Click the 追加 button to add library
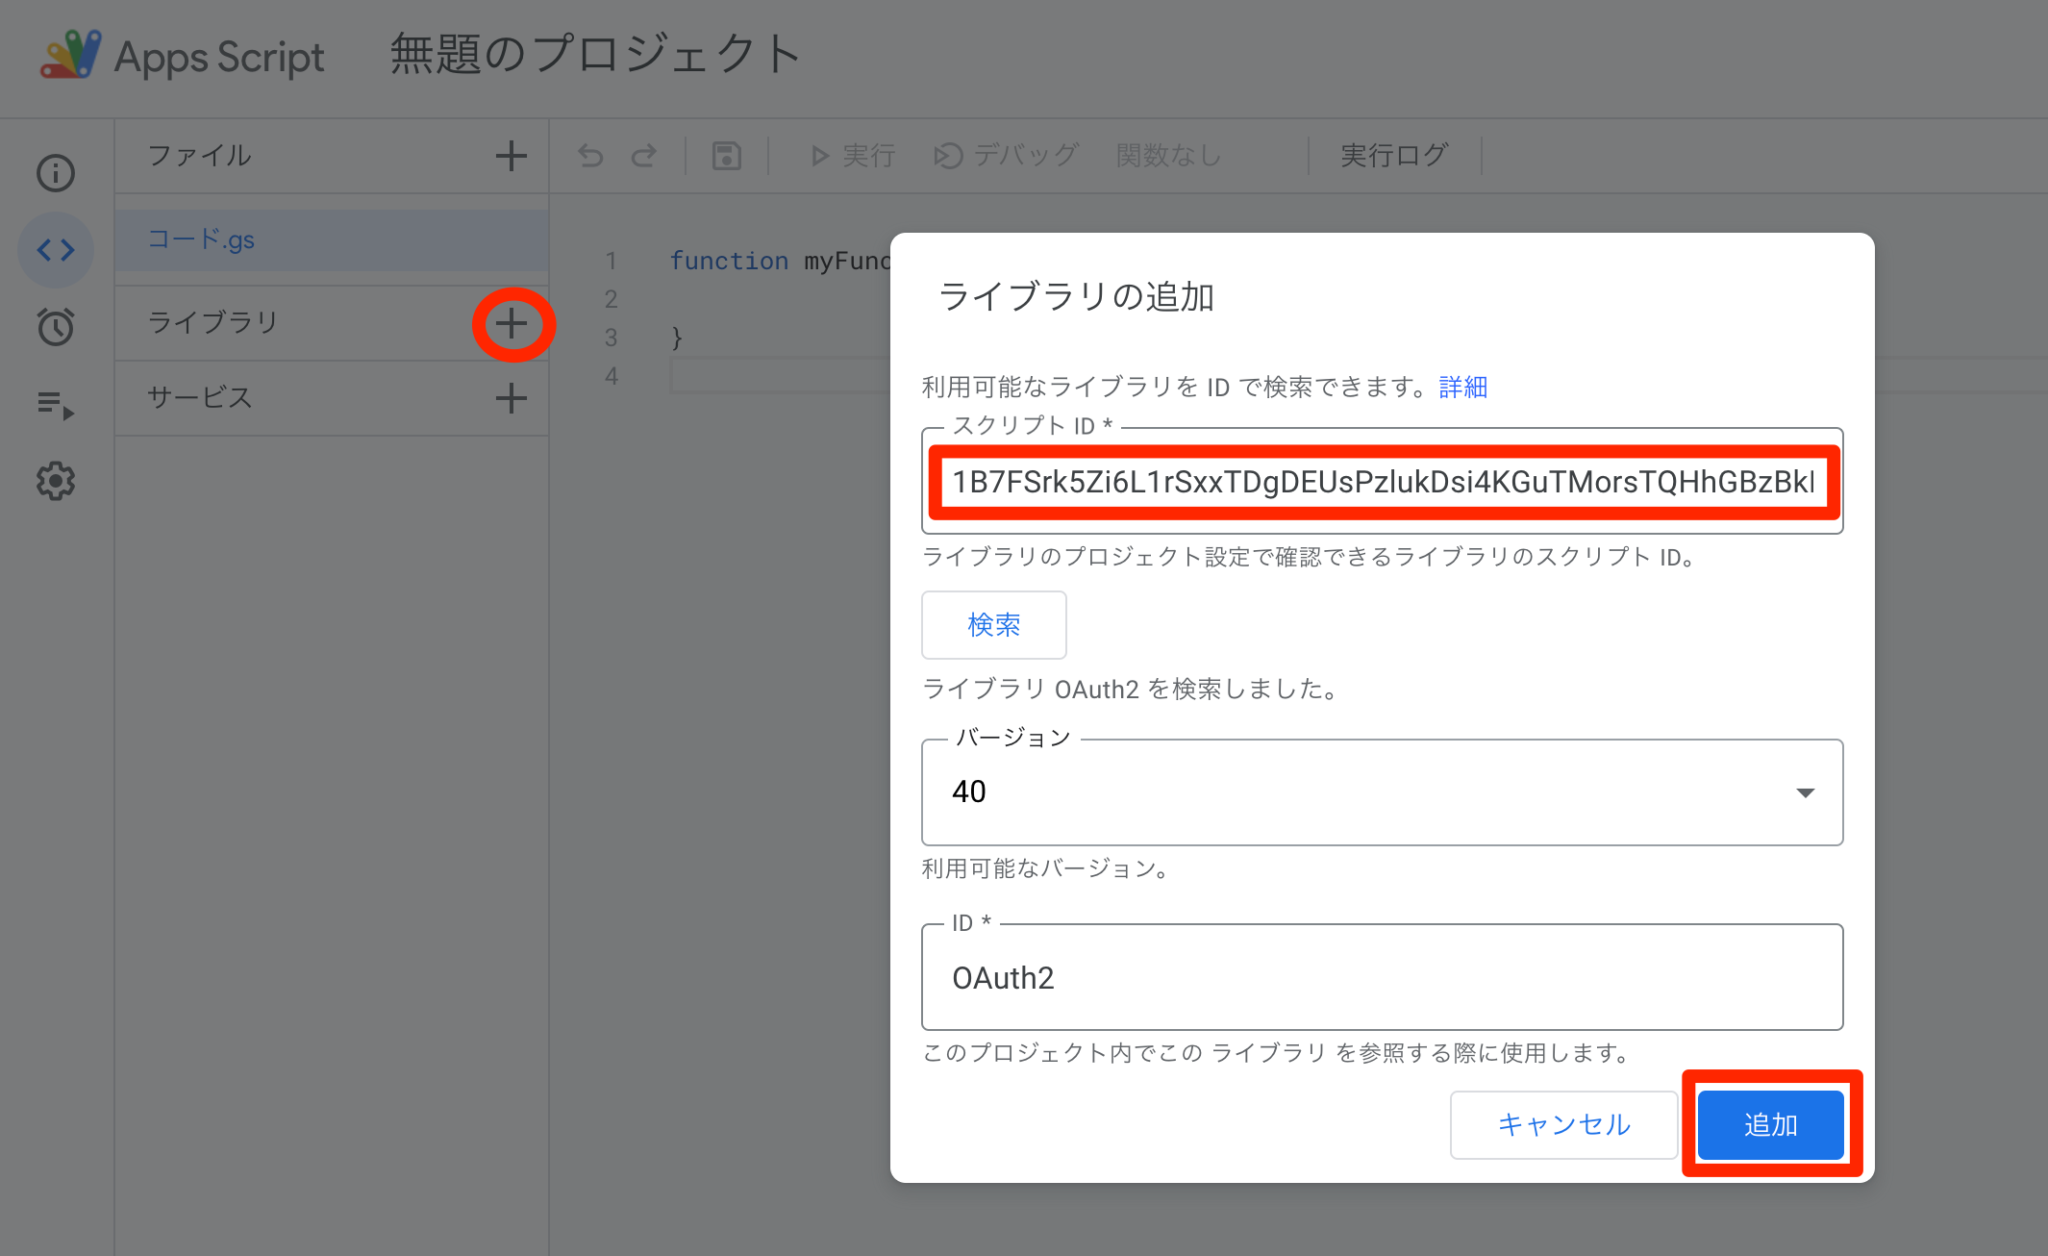The image size is (2048, 1256). [1769, 1124]
